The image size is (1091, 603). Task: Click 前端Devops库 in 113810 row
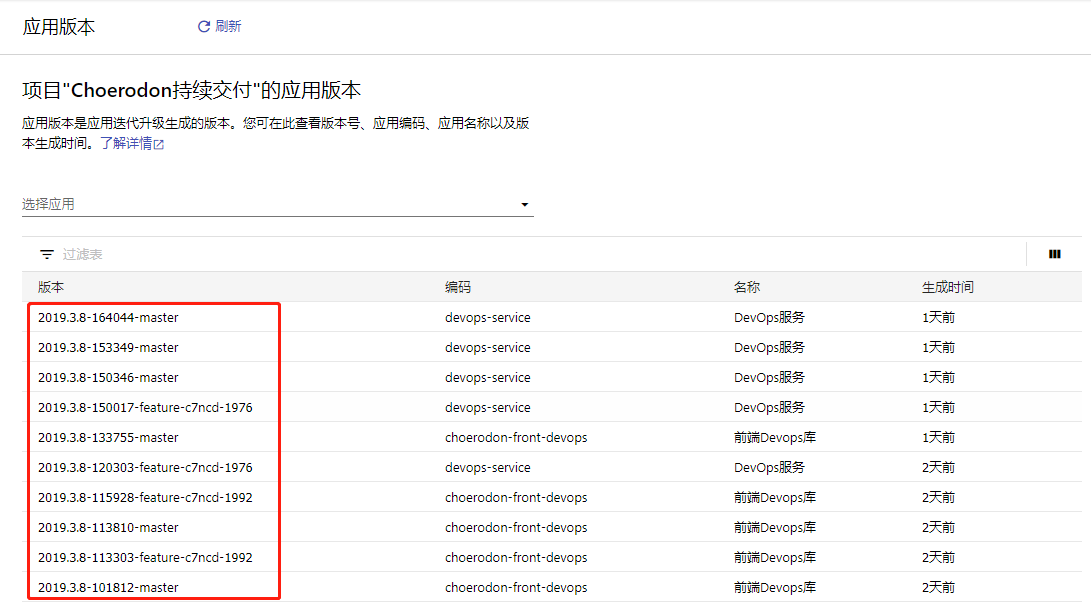click(774, 526)
